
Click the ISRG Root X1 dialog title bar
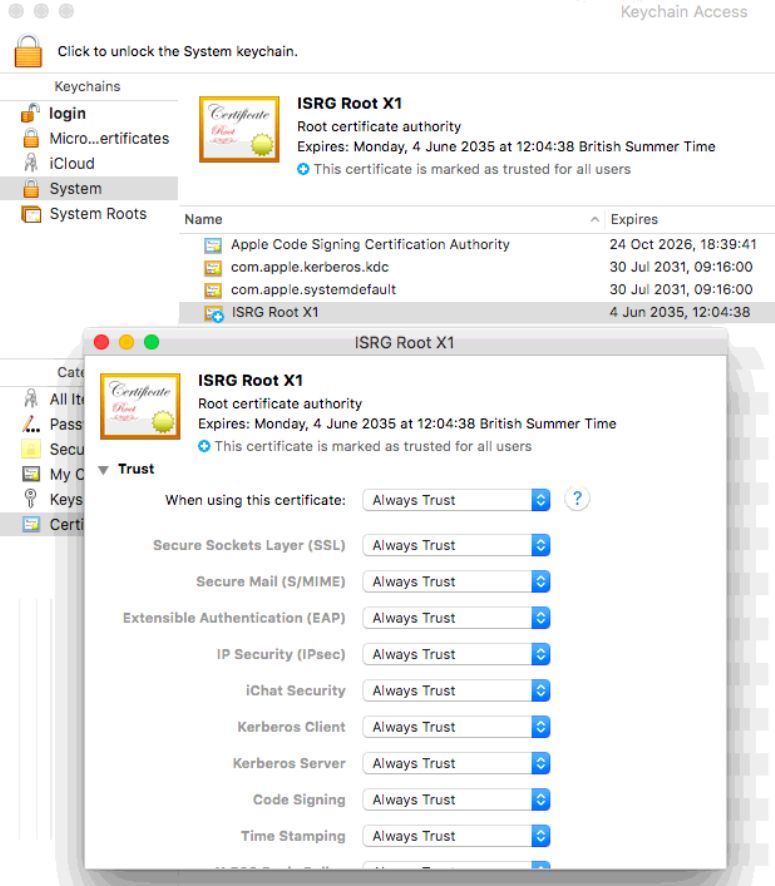404,342
